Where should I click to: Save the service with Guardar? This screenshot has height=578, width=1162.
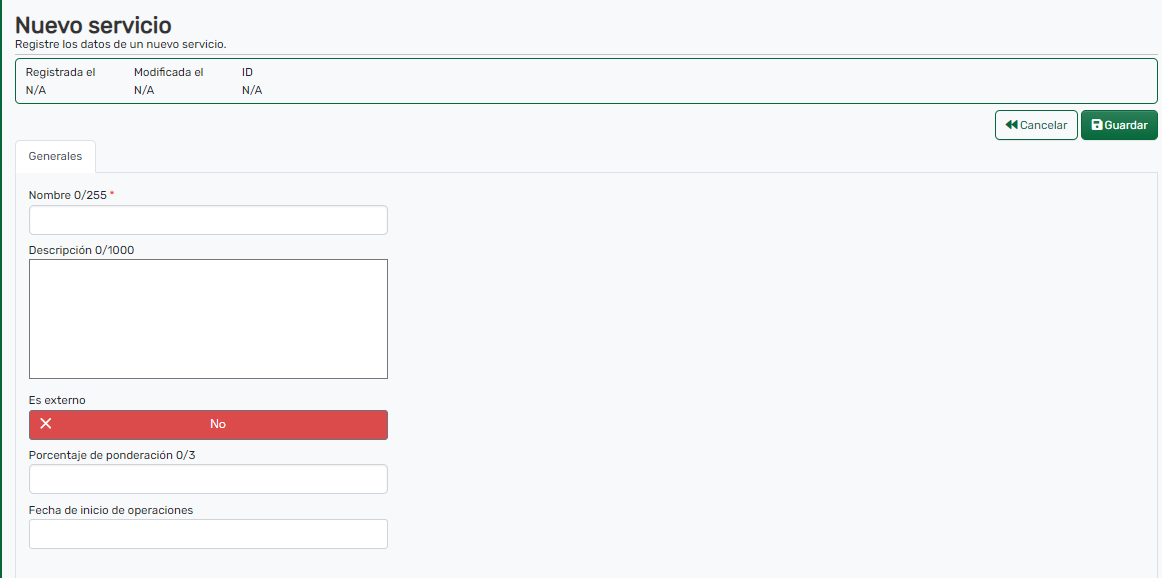pyautogui.click(x=1119, y=125)
